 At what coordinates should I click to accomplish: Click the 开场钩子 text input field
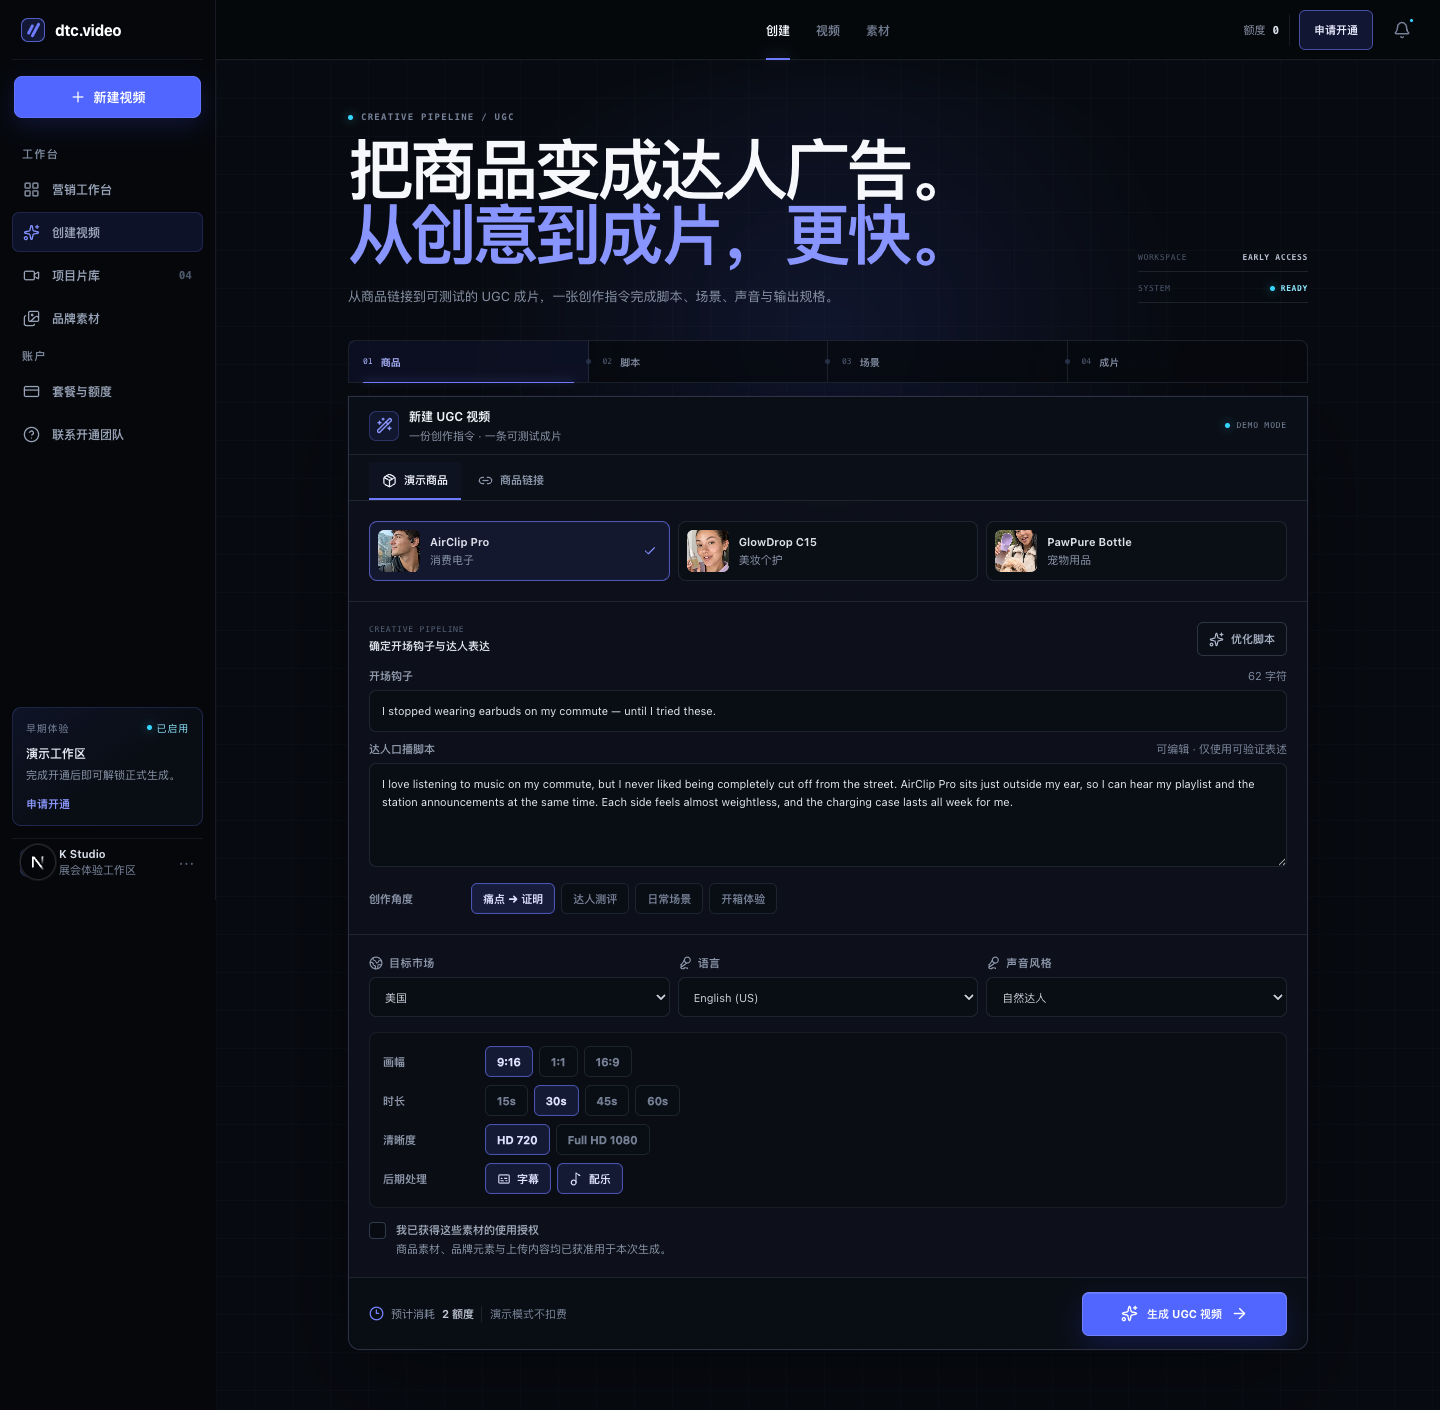[x=828, y=711]
